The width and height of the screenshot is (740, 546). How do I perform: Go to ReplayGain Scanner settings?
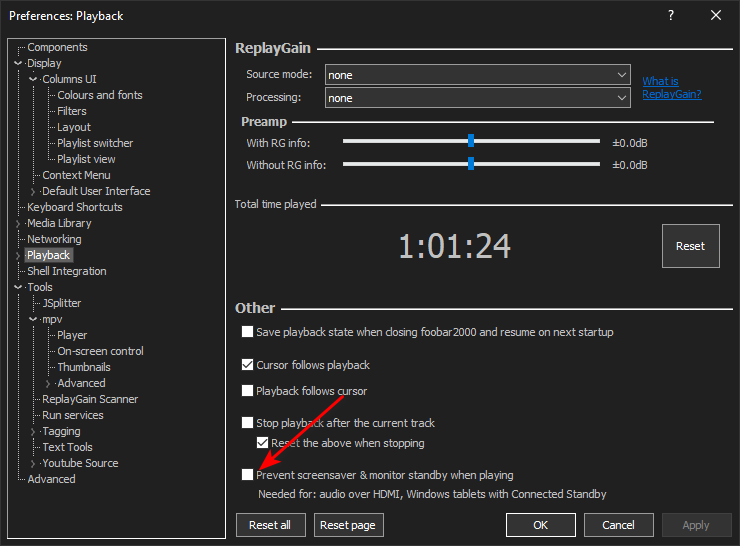90,399
